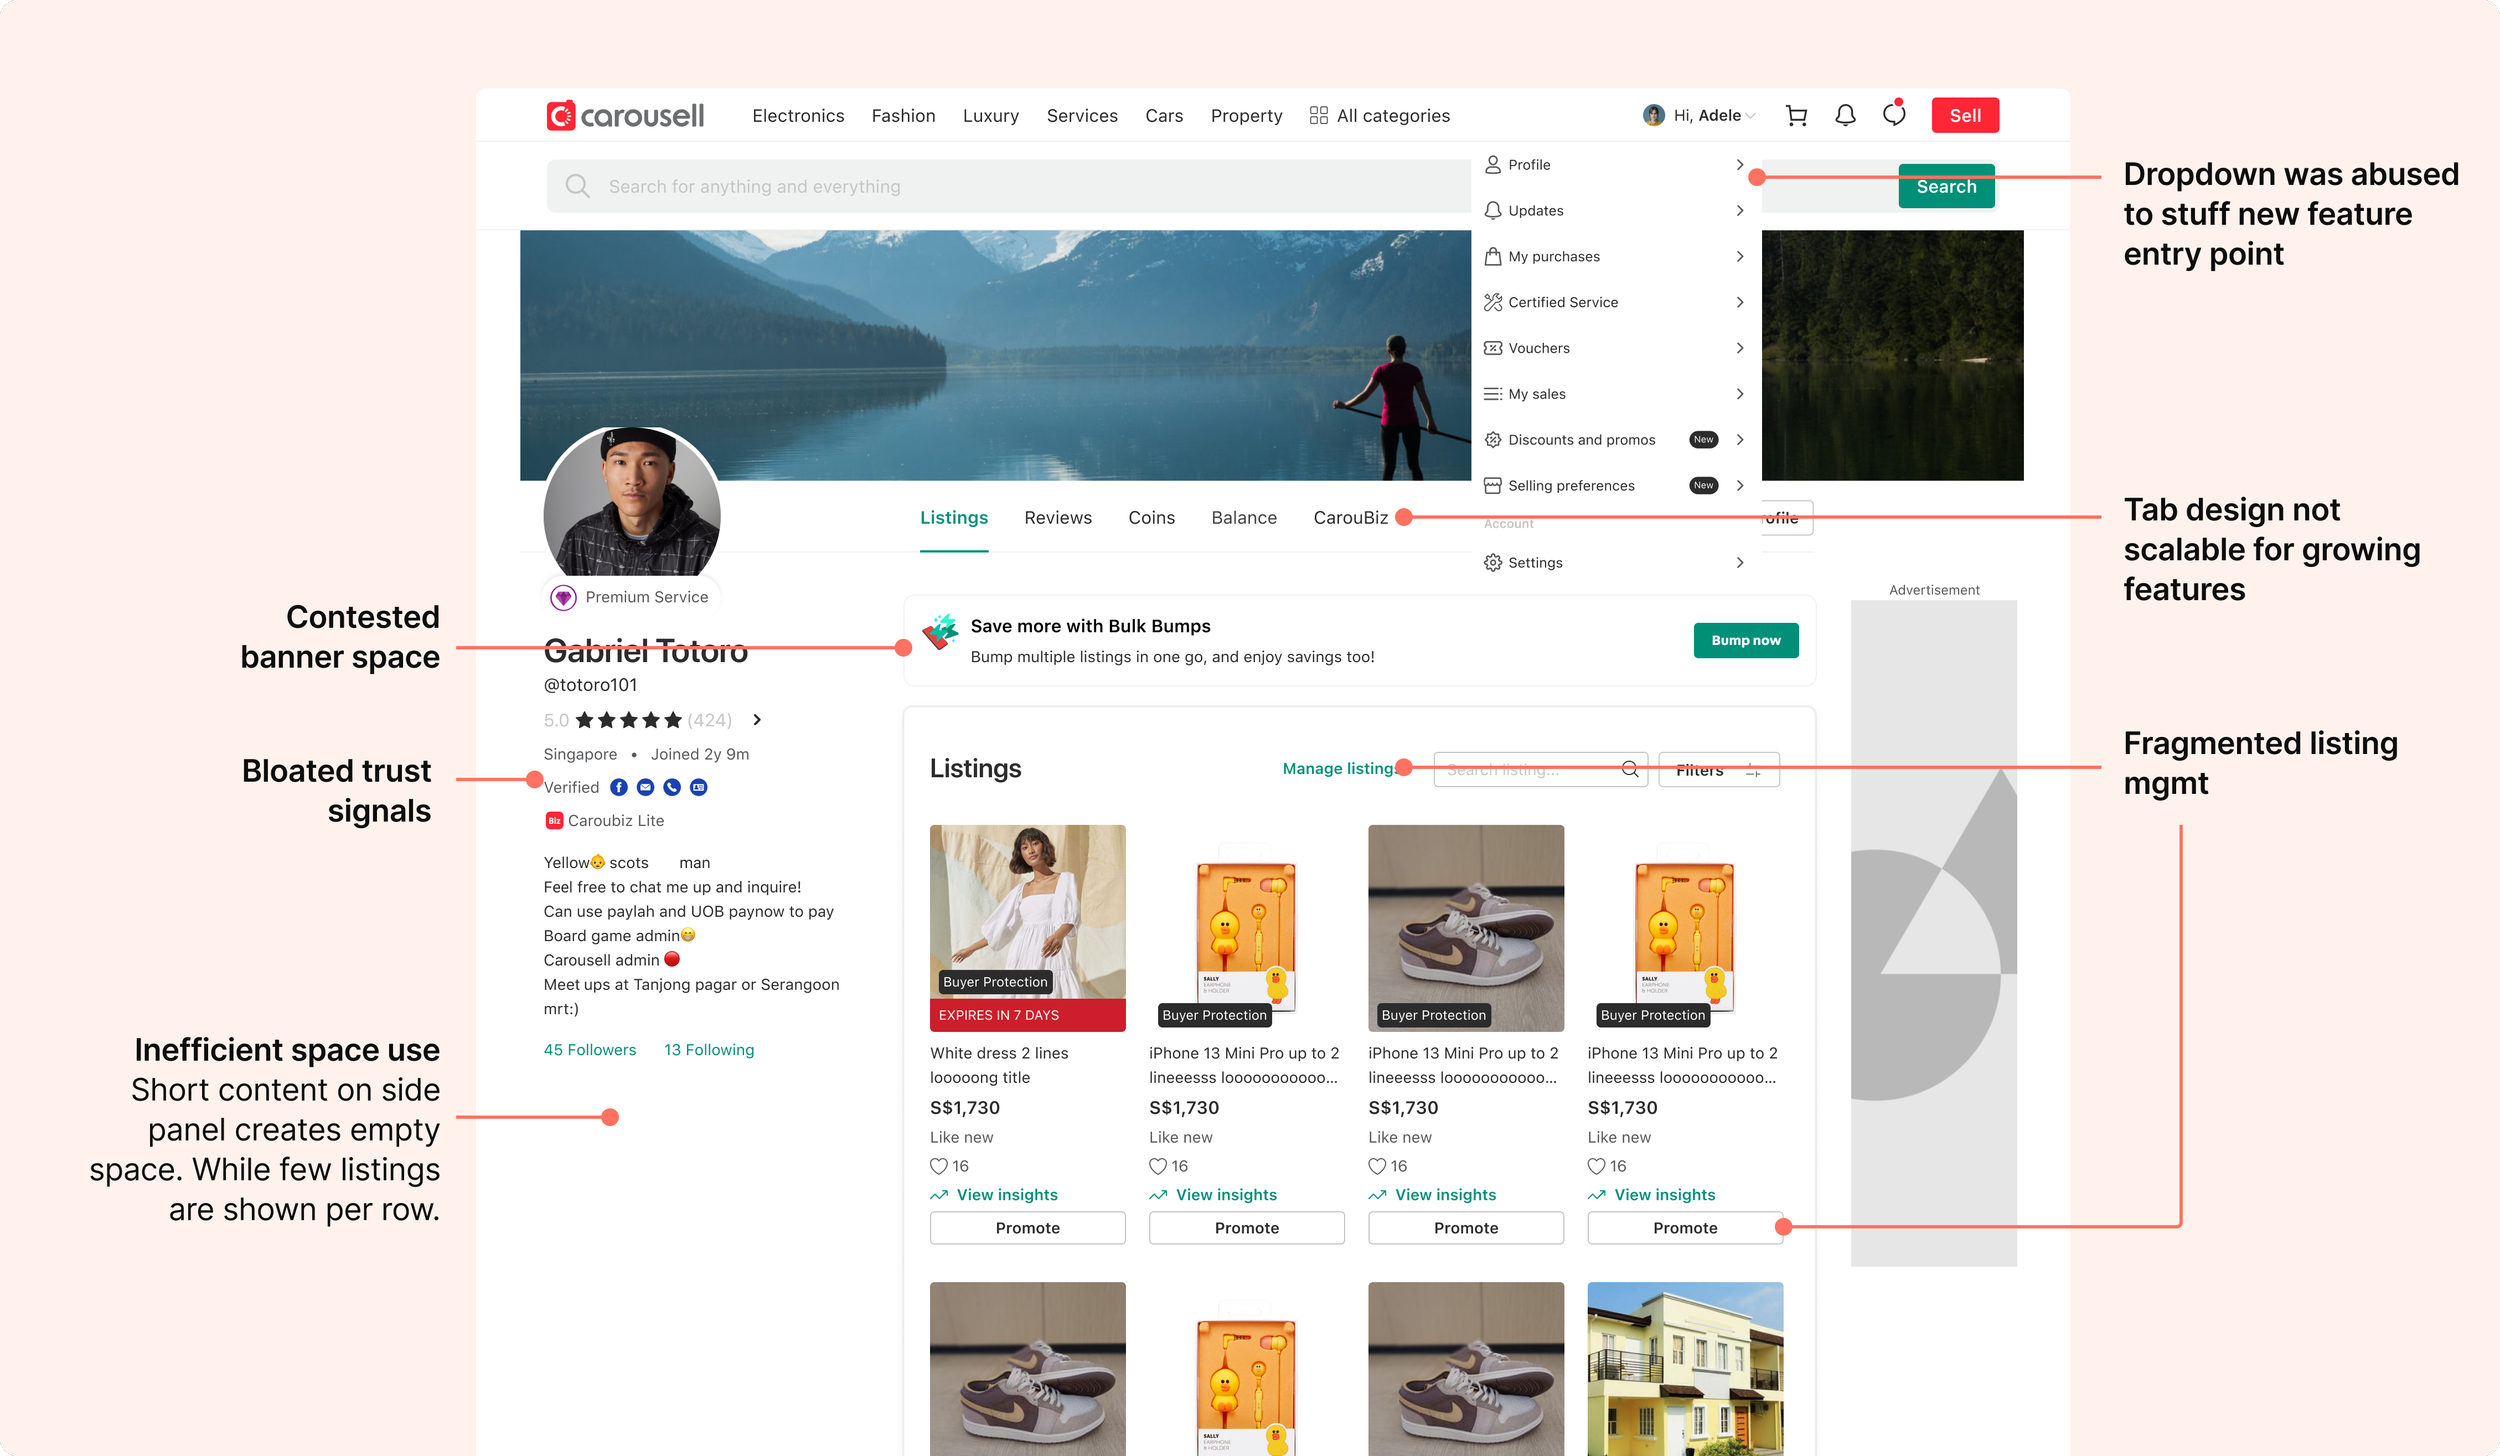This screenshot has height=1456, width=2500.
Task: Click the All categories grid icon
Action: (1318, 116)
